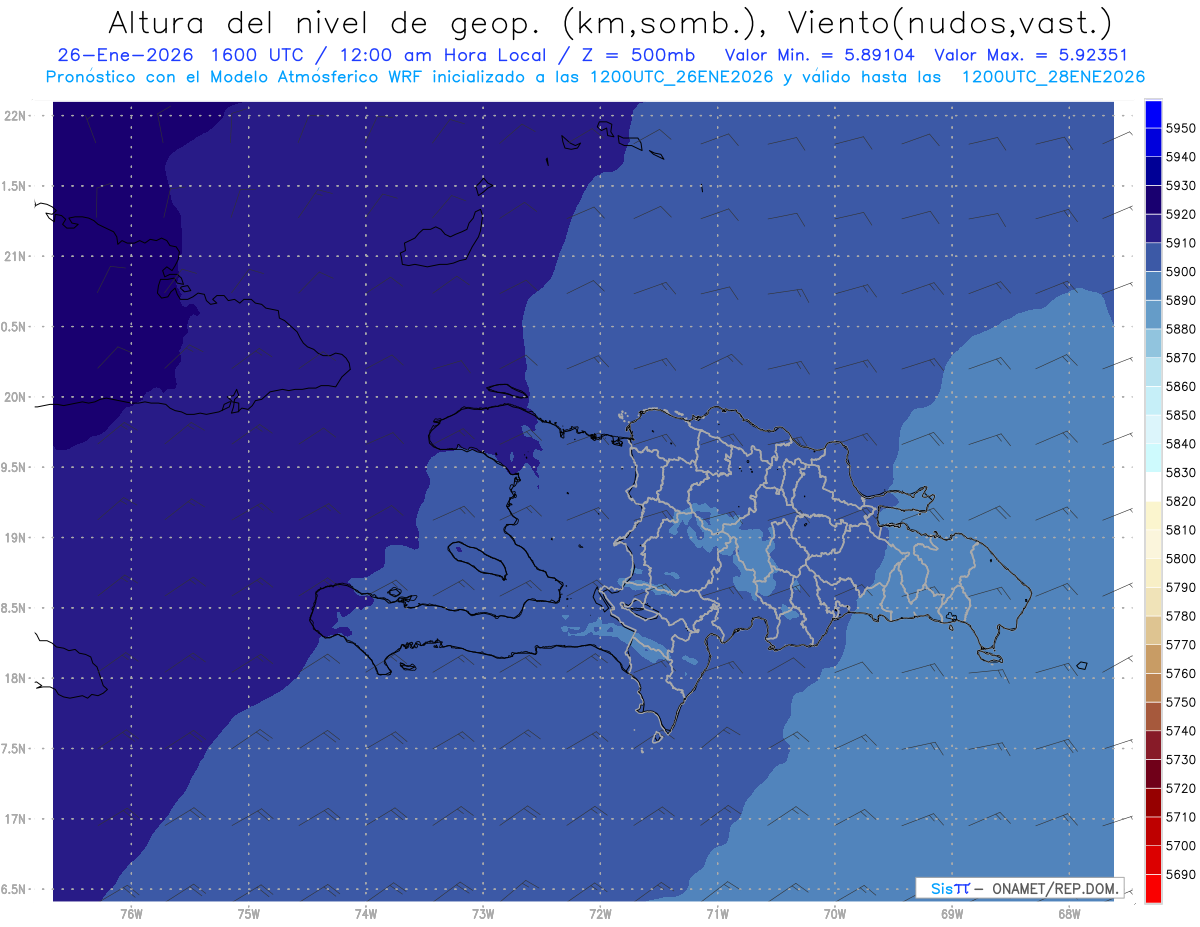1200x927 pixels.
Task: Click the '6.5N' latitude label
Action: point(14,889)
